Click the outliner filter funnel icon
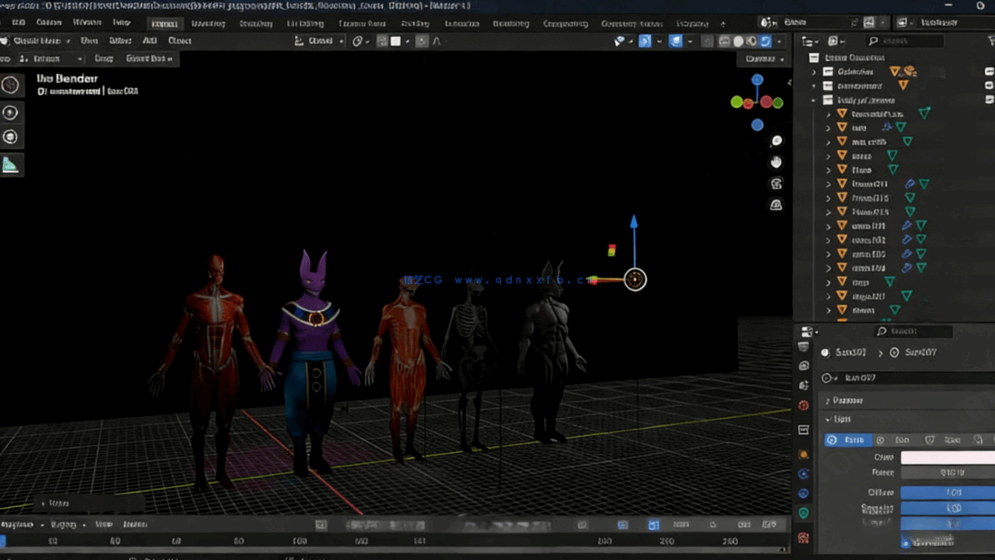 (991, 41)
